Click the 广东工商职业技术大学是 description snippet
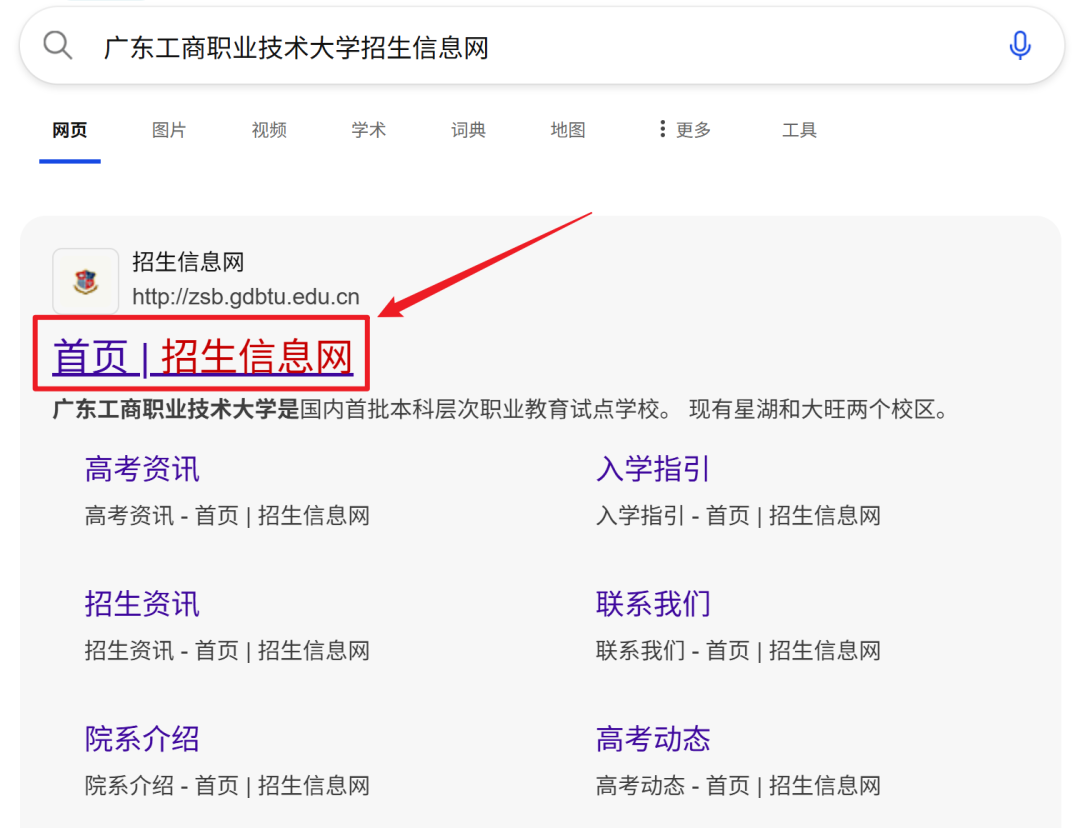The width and height of the screenshot is (1080, 828). [499, 409]
